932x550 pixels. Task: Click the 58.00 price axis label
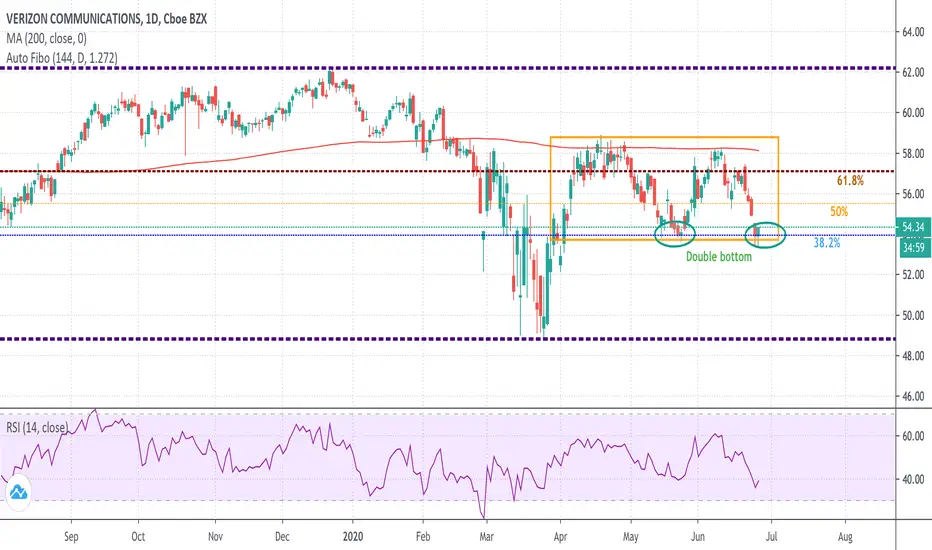(x=913, y=153)
